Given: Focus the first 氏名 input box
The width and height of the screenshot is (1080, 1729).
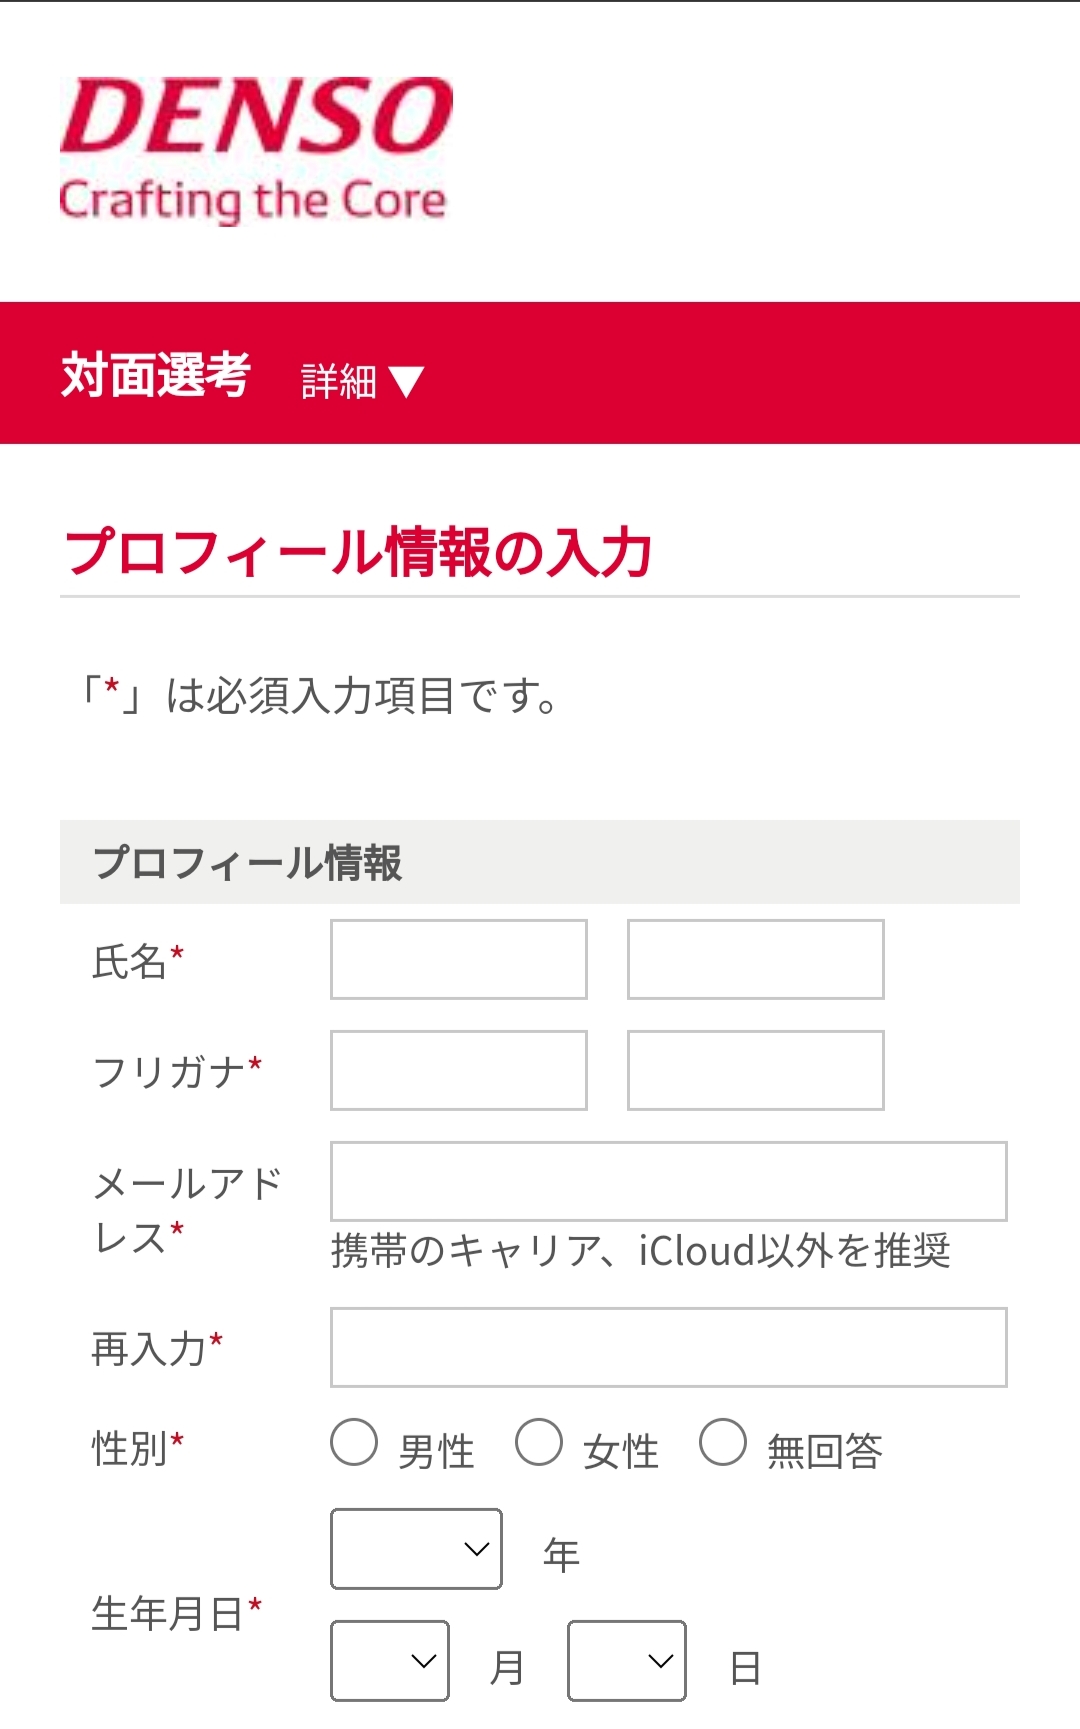Looking at the screenshot, I should point(459,959).
